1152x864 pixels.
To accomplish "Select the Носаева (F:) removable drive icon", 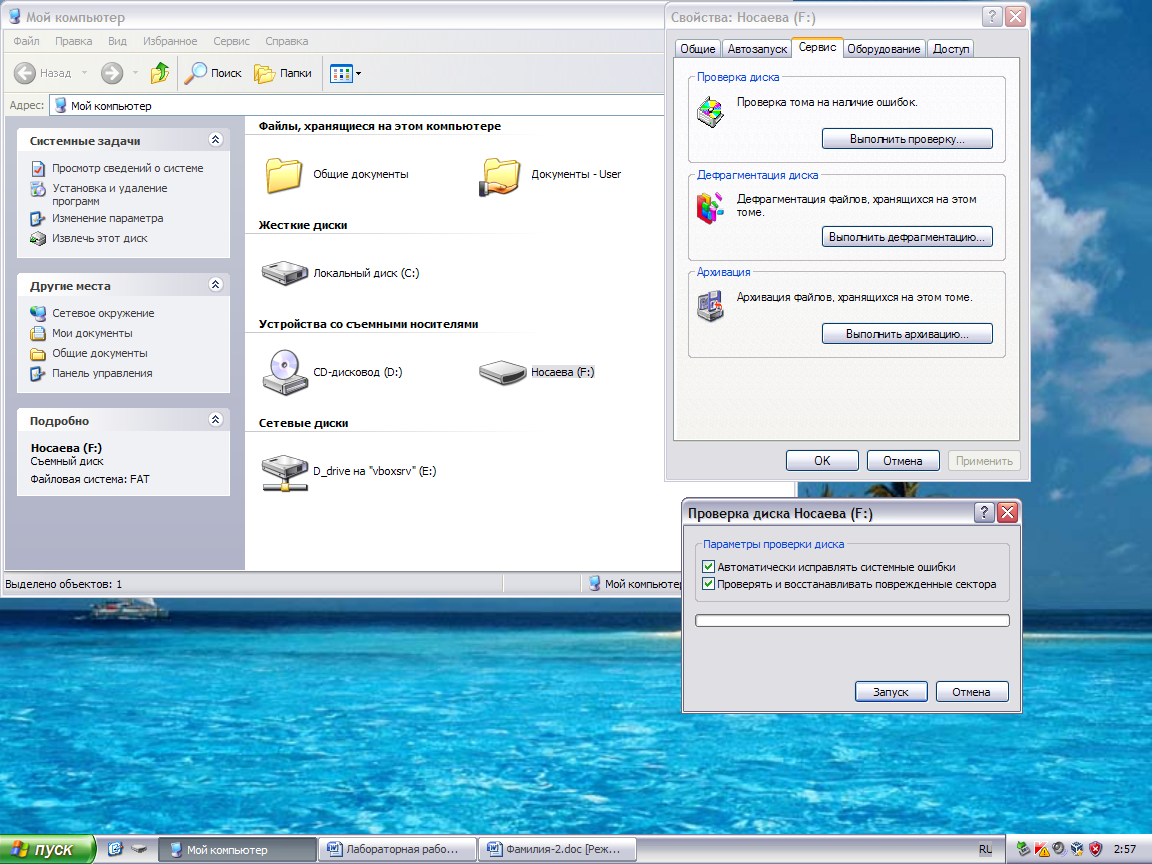I will (x=503, y=372).
